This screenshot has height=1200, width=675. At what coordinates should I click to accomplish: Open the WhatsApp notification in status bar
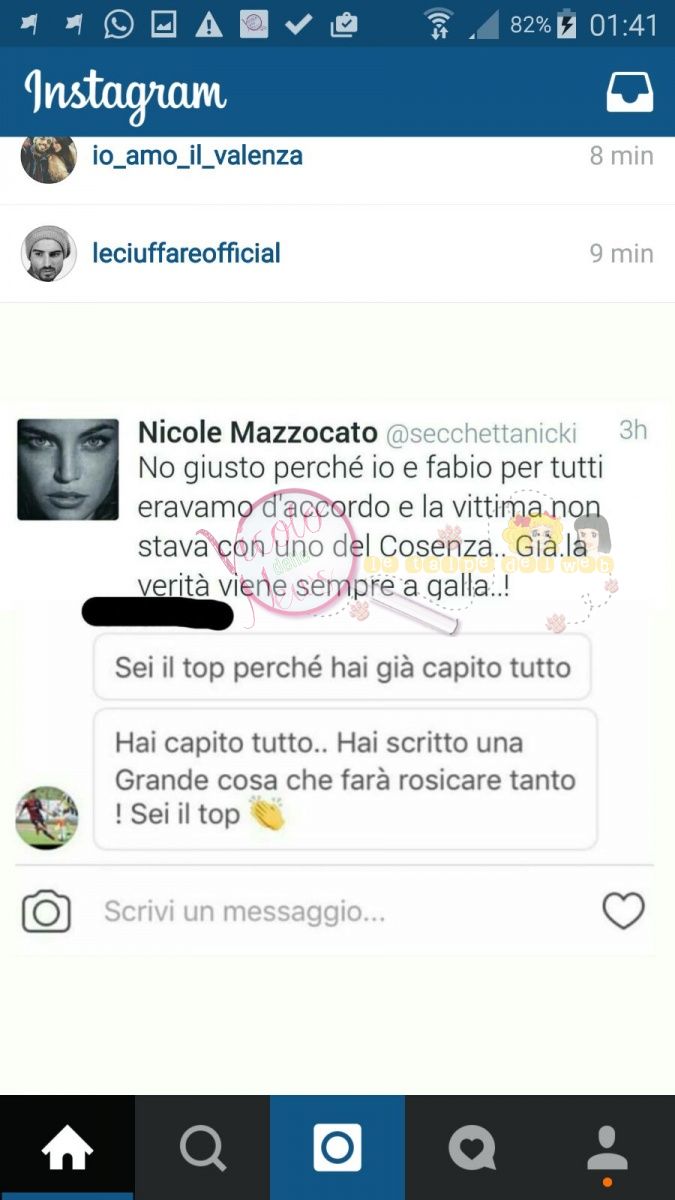click(x=118, y=23)
